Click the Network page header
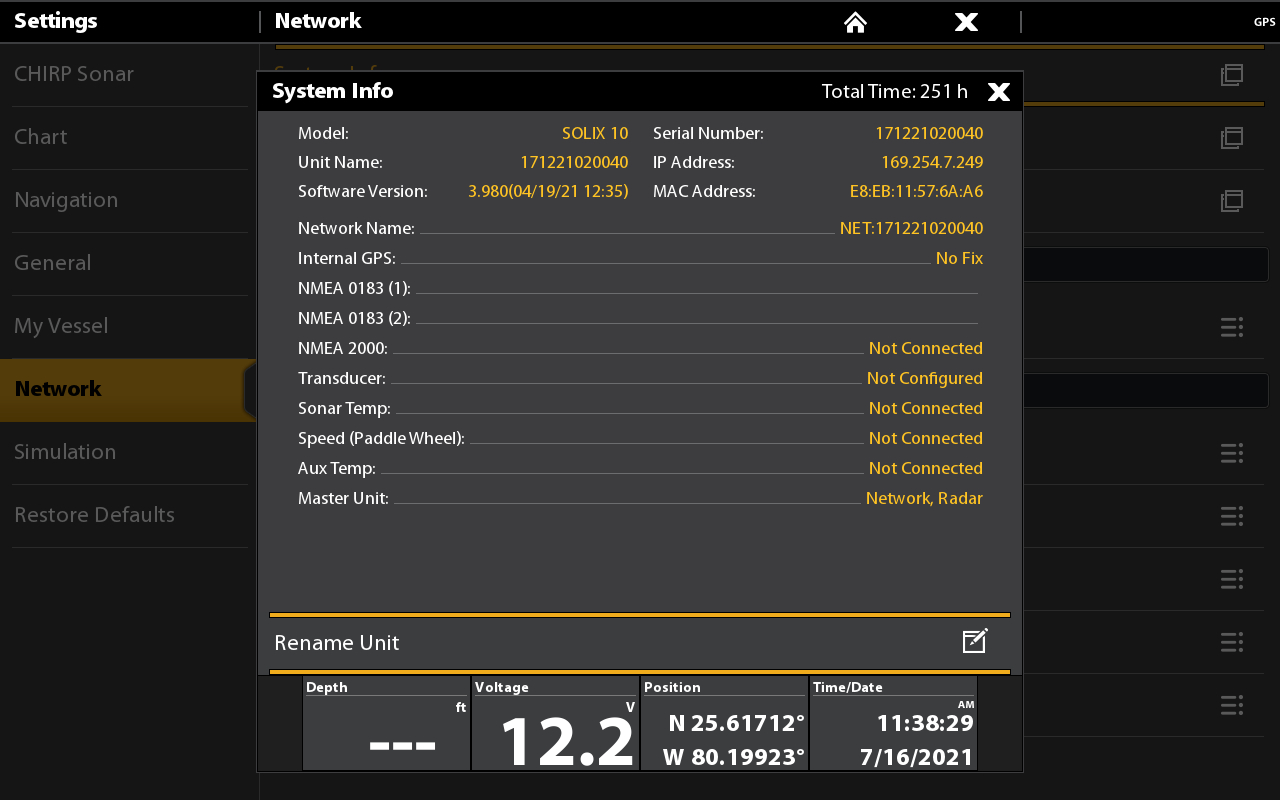The width and height of the screenshot is (1280, 800). click(318, 21)
